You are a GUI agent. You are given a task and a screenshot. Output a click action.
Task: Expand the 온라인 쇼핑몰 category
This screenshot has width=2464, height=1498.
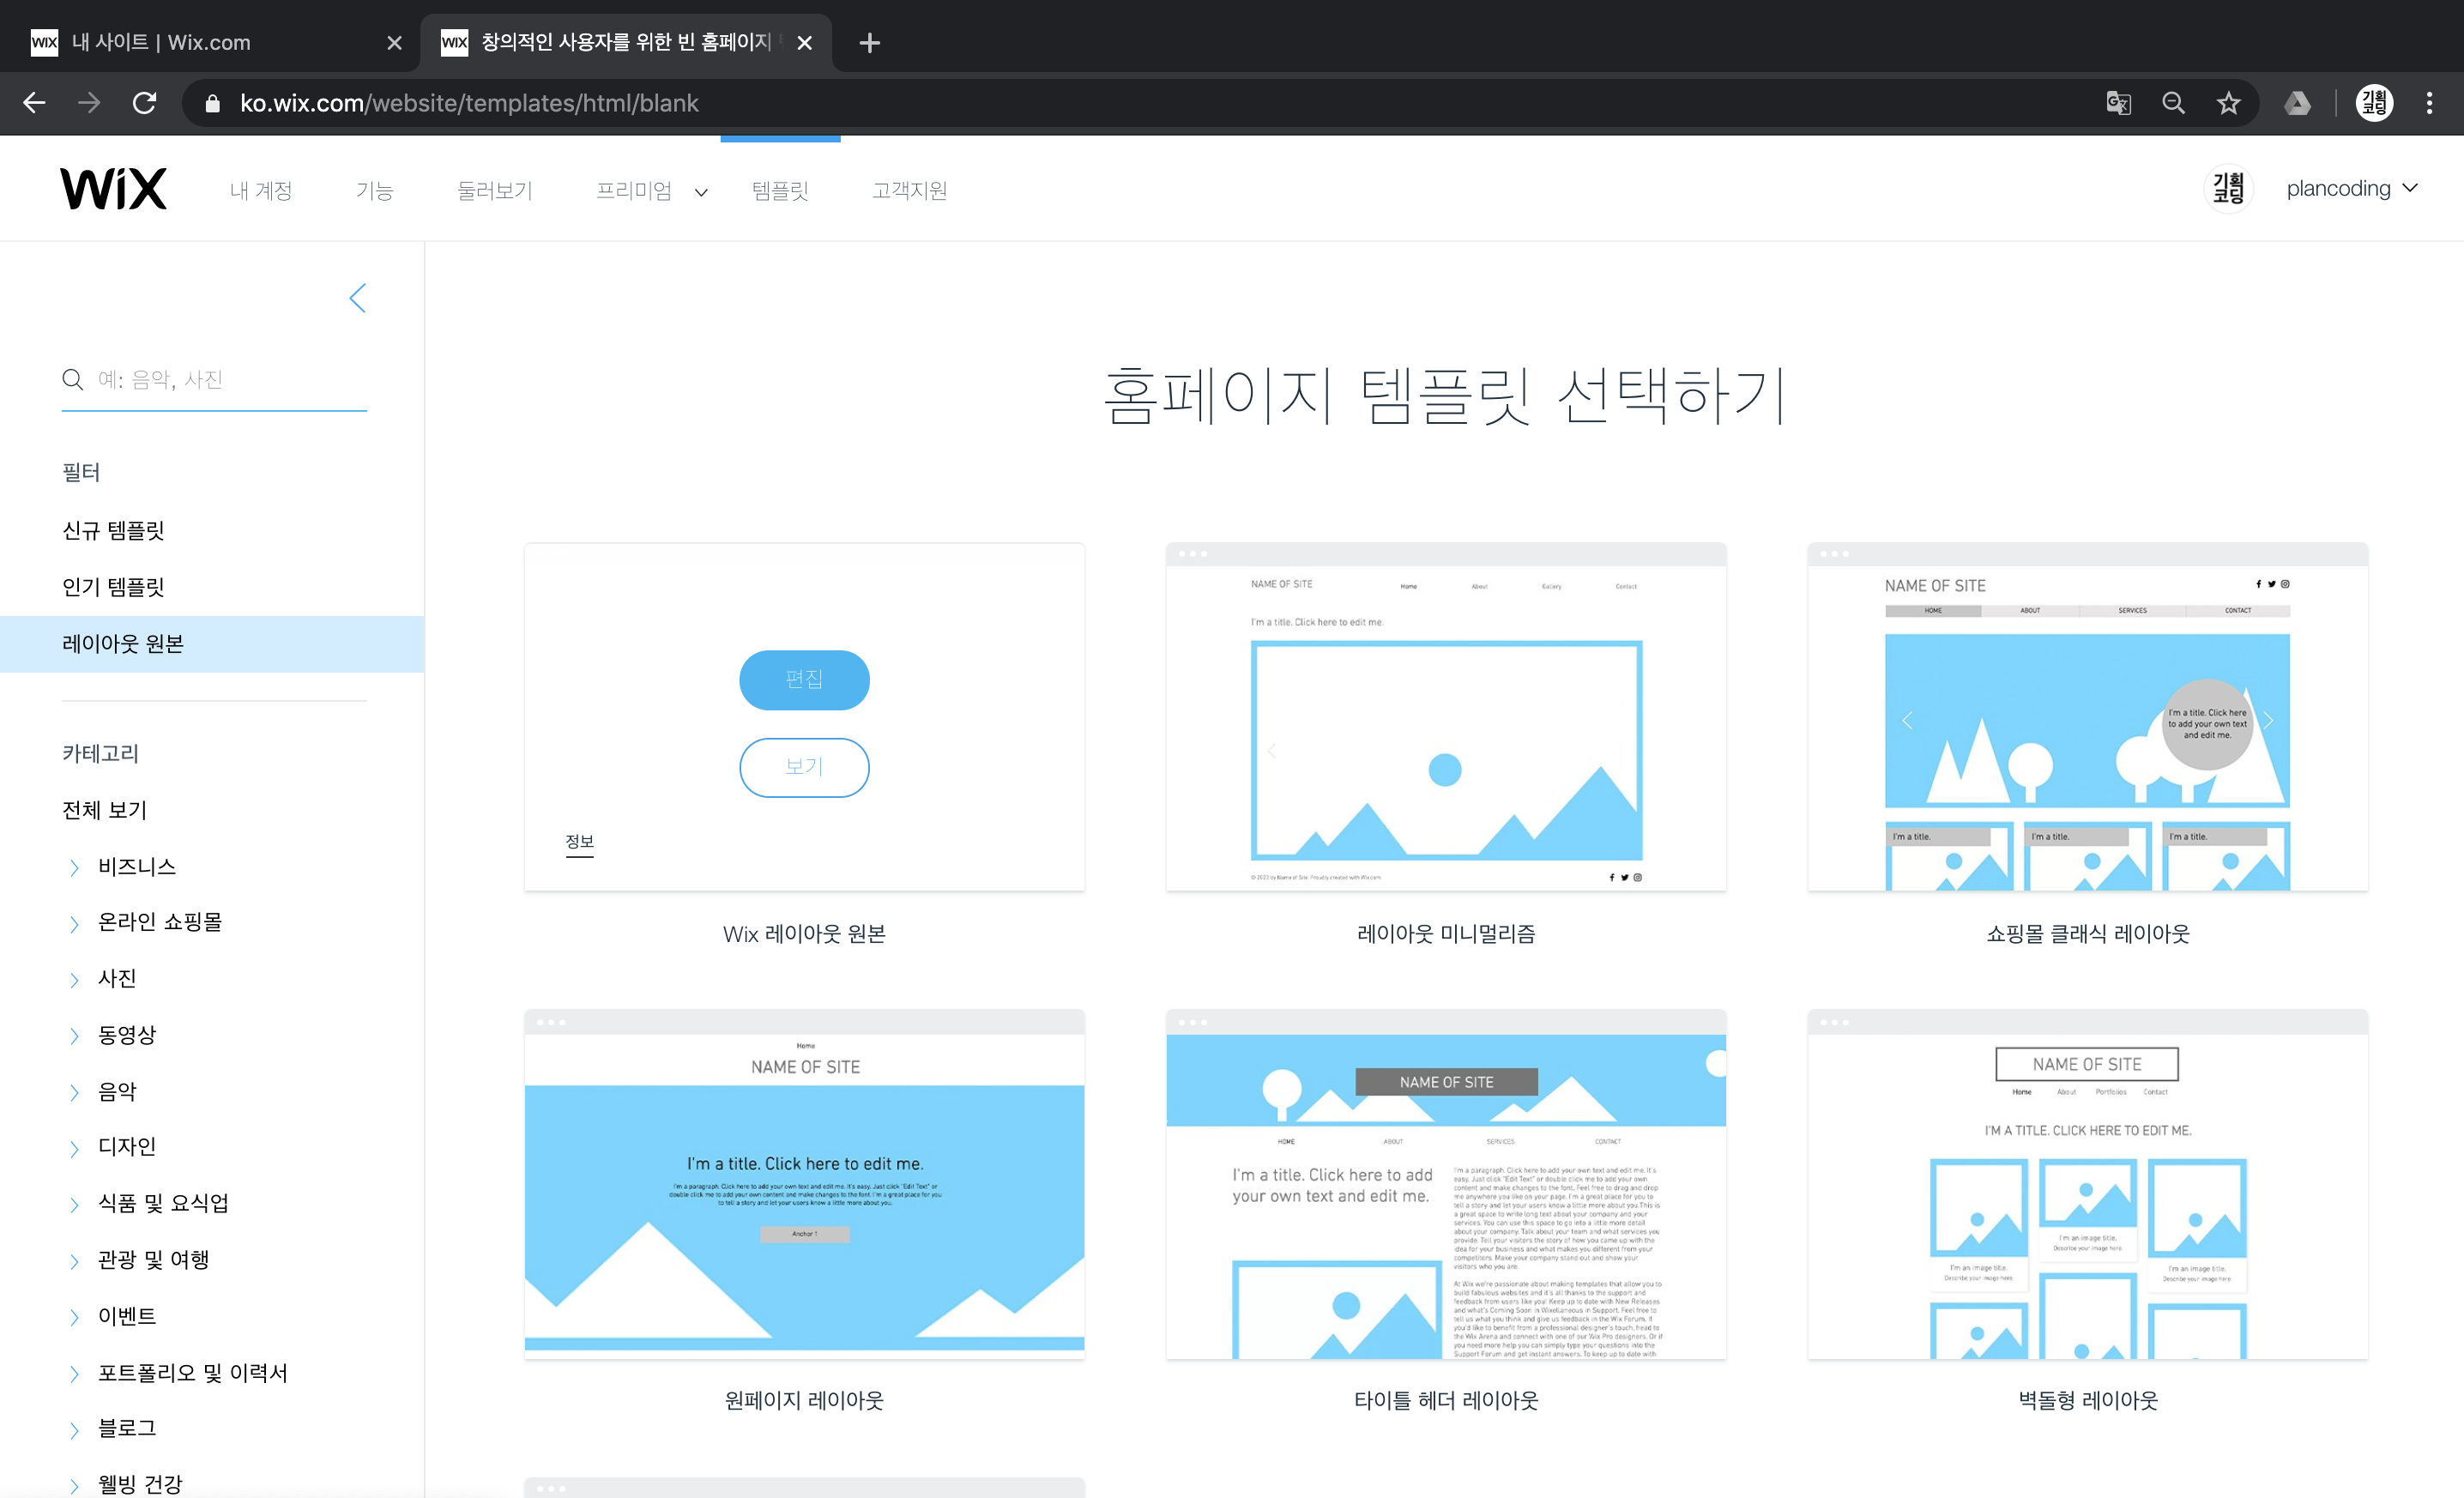coord(74,923)
